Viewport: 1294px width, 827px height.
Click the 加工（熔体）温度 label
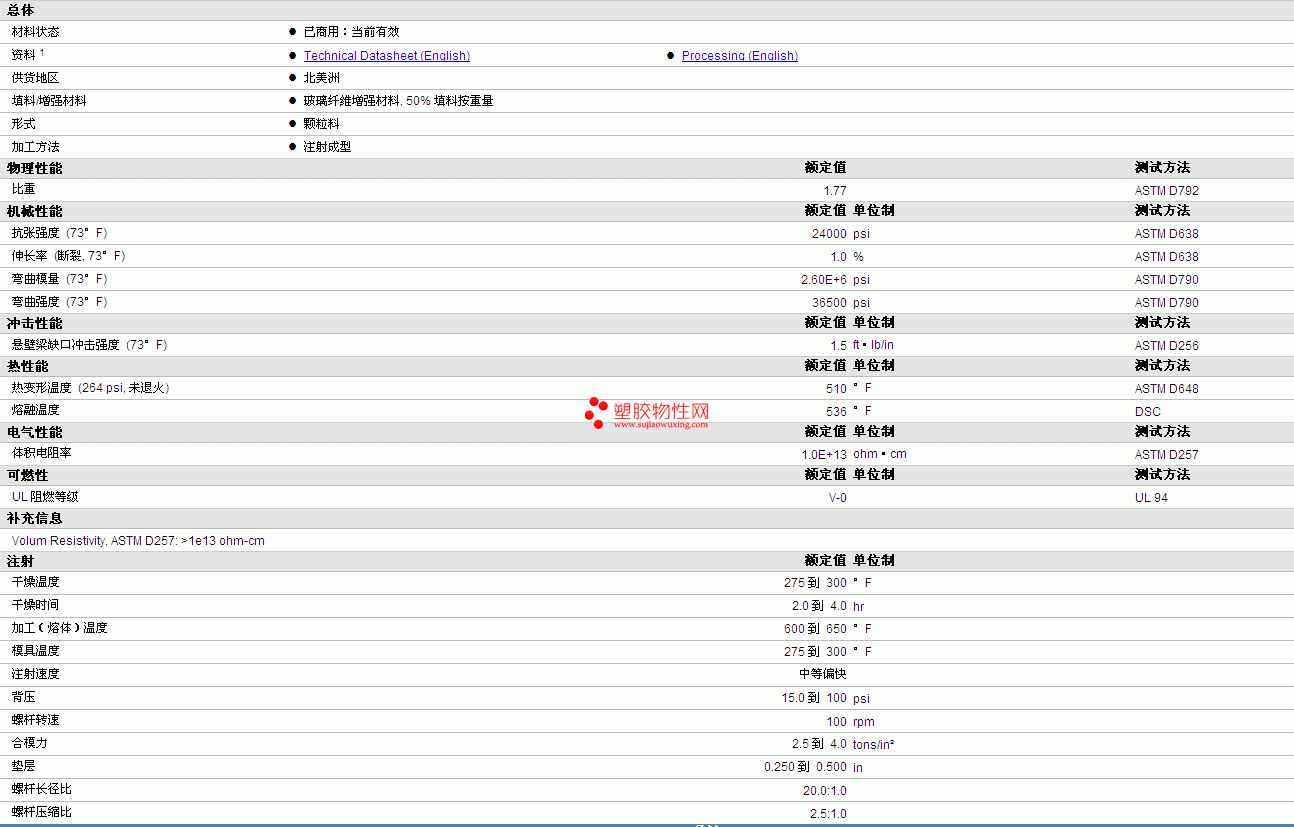(60, 628)
